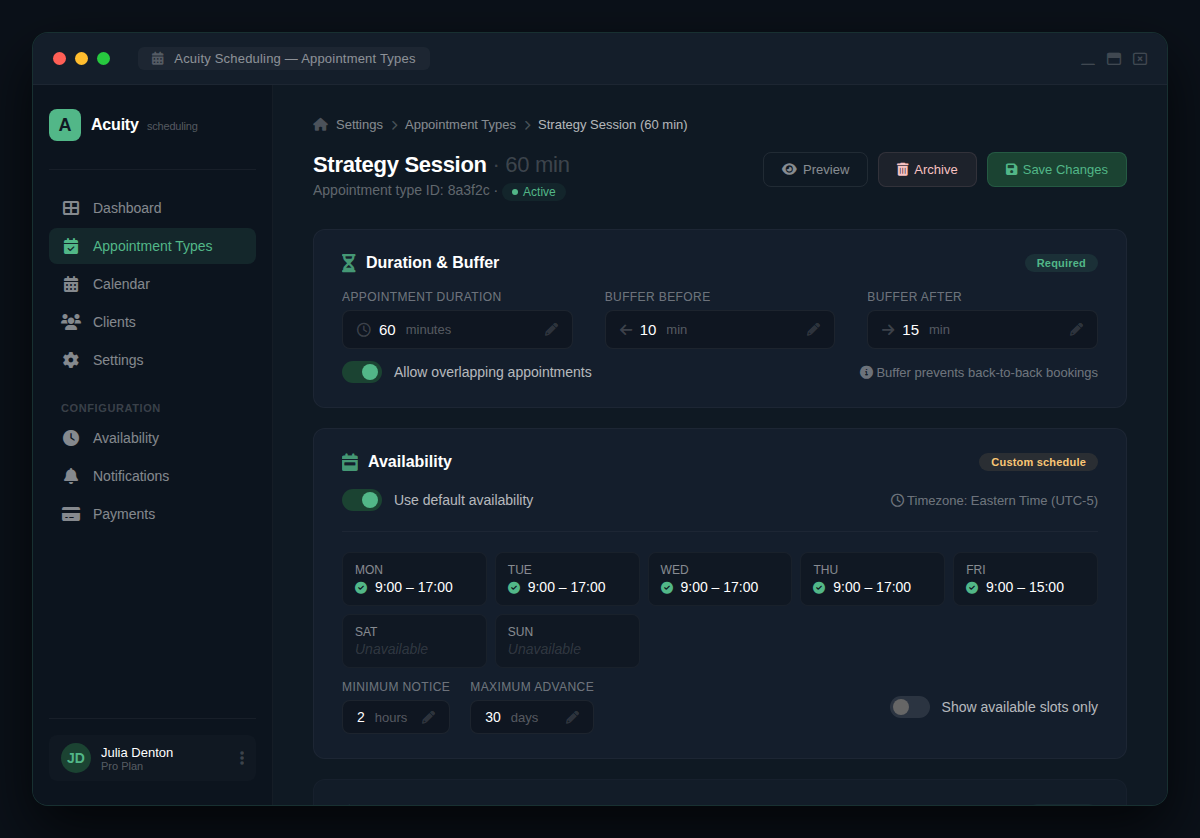Click the Payments card icon
The height and width of the screenshot is (838, 1200).
coord(71,514)
